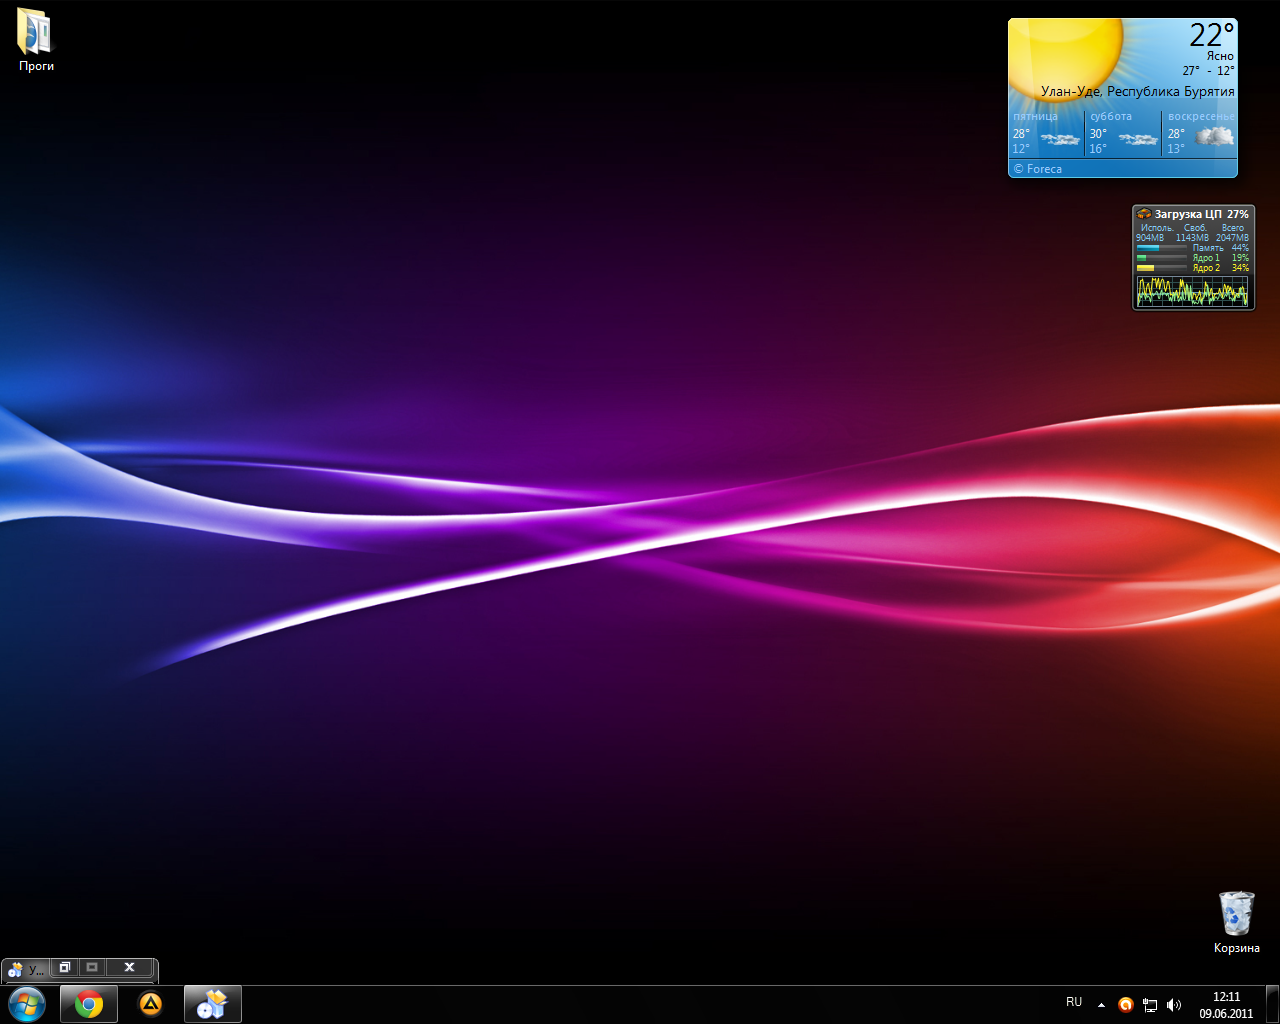
Task: Open the RU language selector
Action: pyautogui.click(x=1074, y=1002)
